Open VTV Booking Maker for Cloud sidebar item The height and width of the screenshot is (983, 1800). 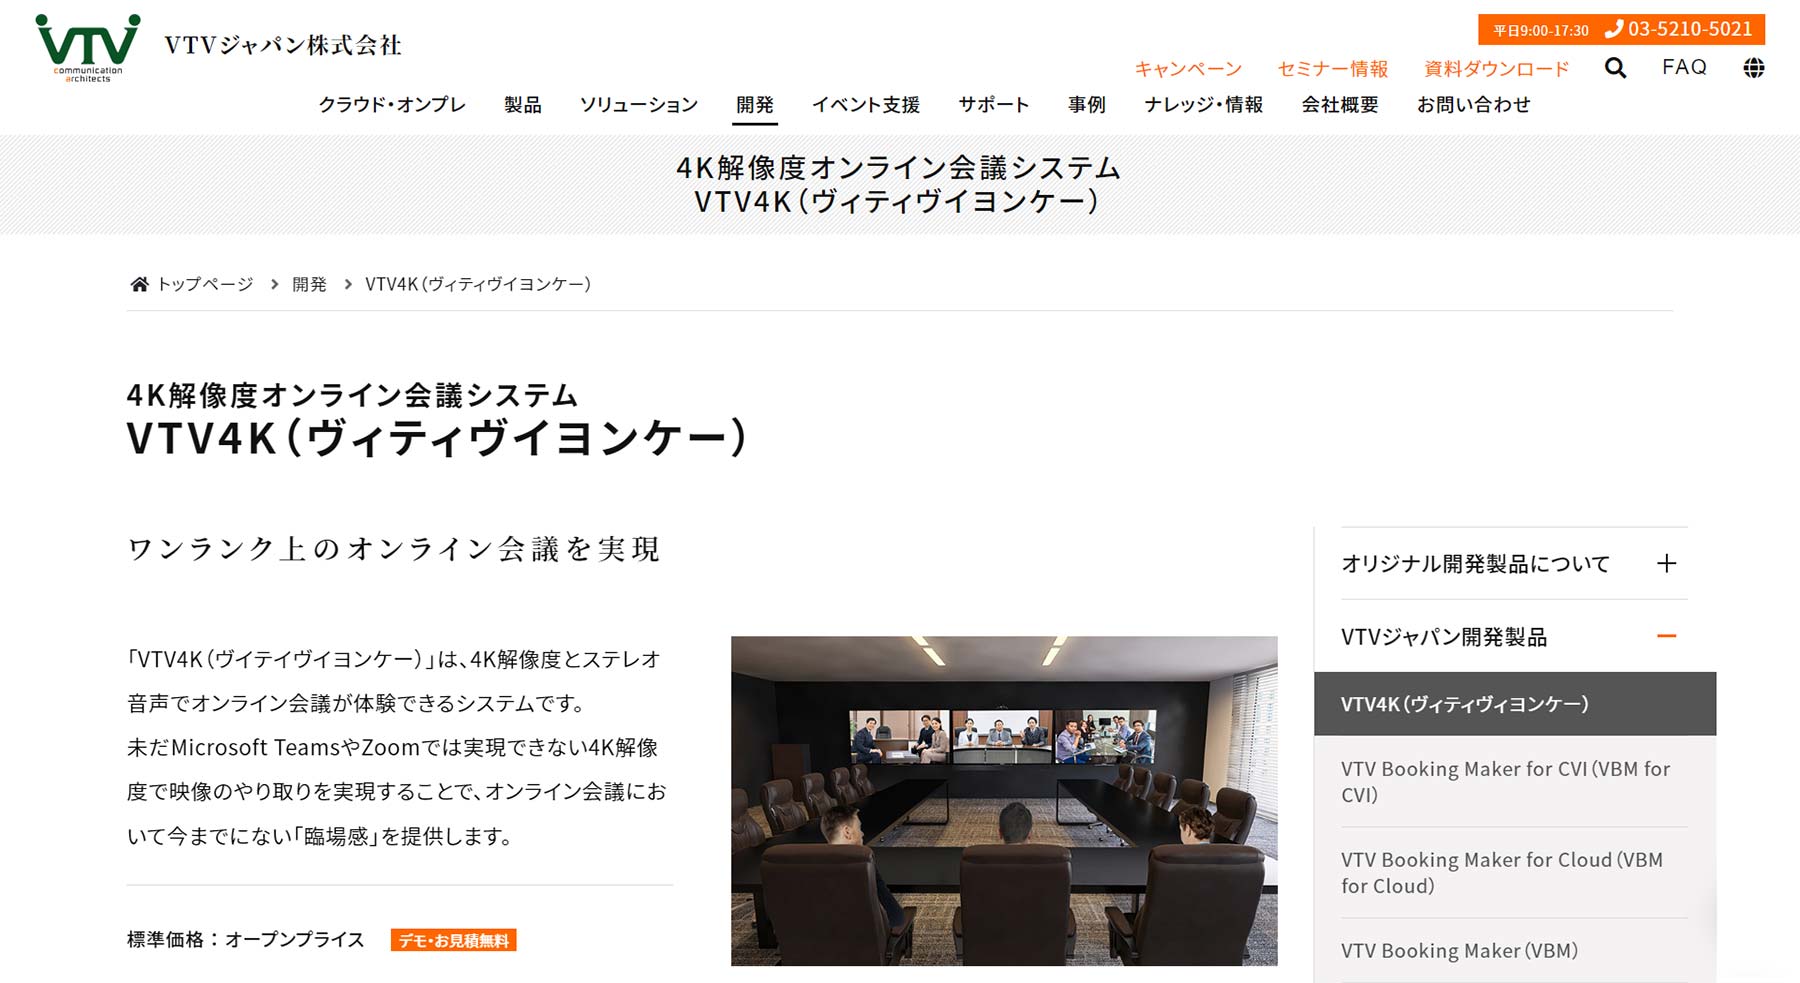tap(1514, 873)
